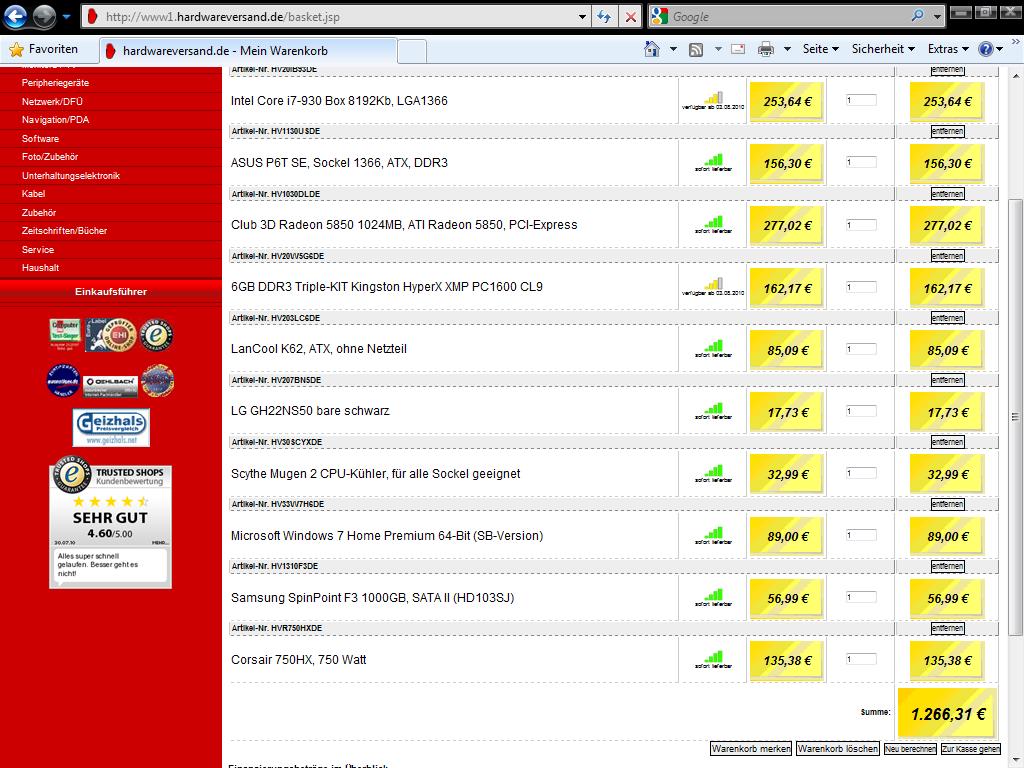Screen dimensions: 1024x768
Task: Click the 6GB DDR3 Kingston HyperX product name
Action: [387, 287]
